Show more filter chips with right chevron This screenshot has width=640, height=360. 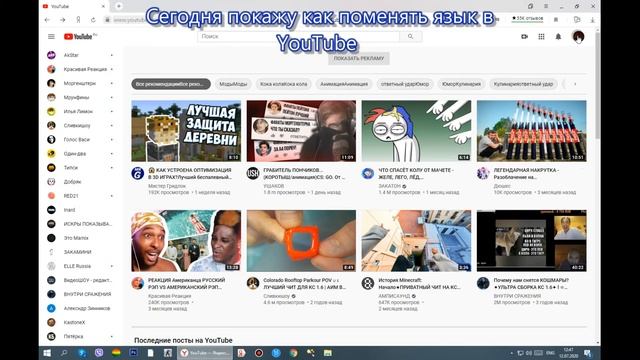575,84
